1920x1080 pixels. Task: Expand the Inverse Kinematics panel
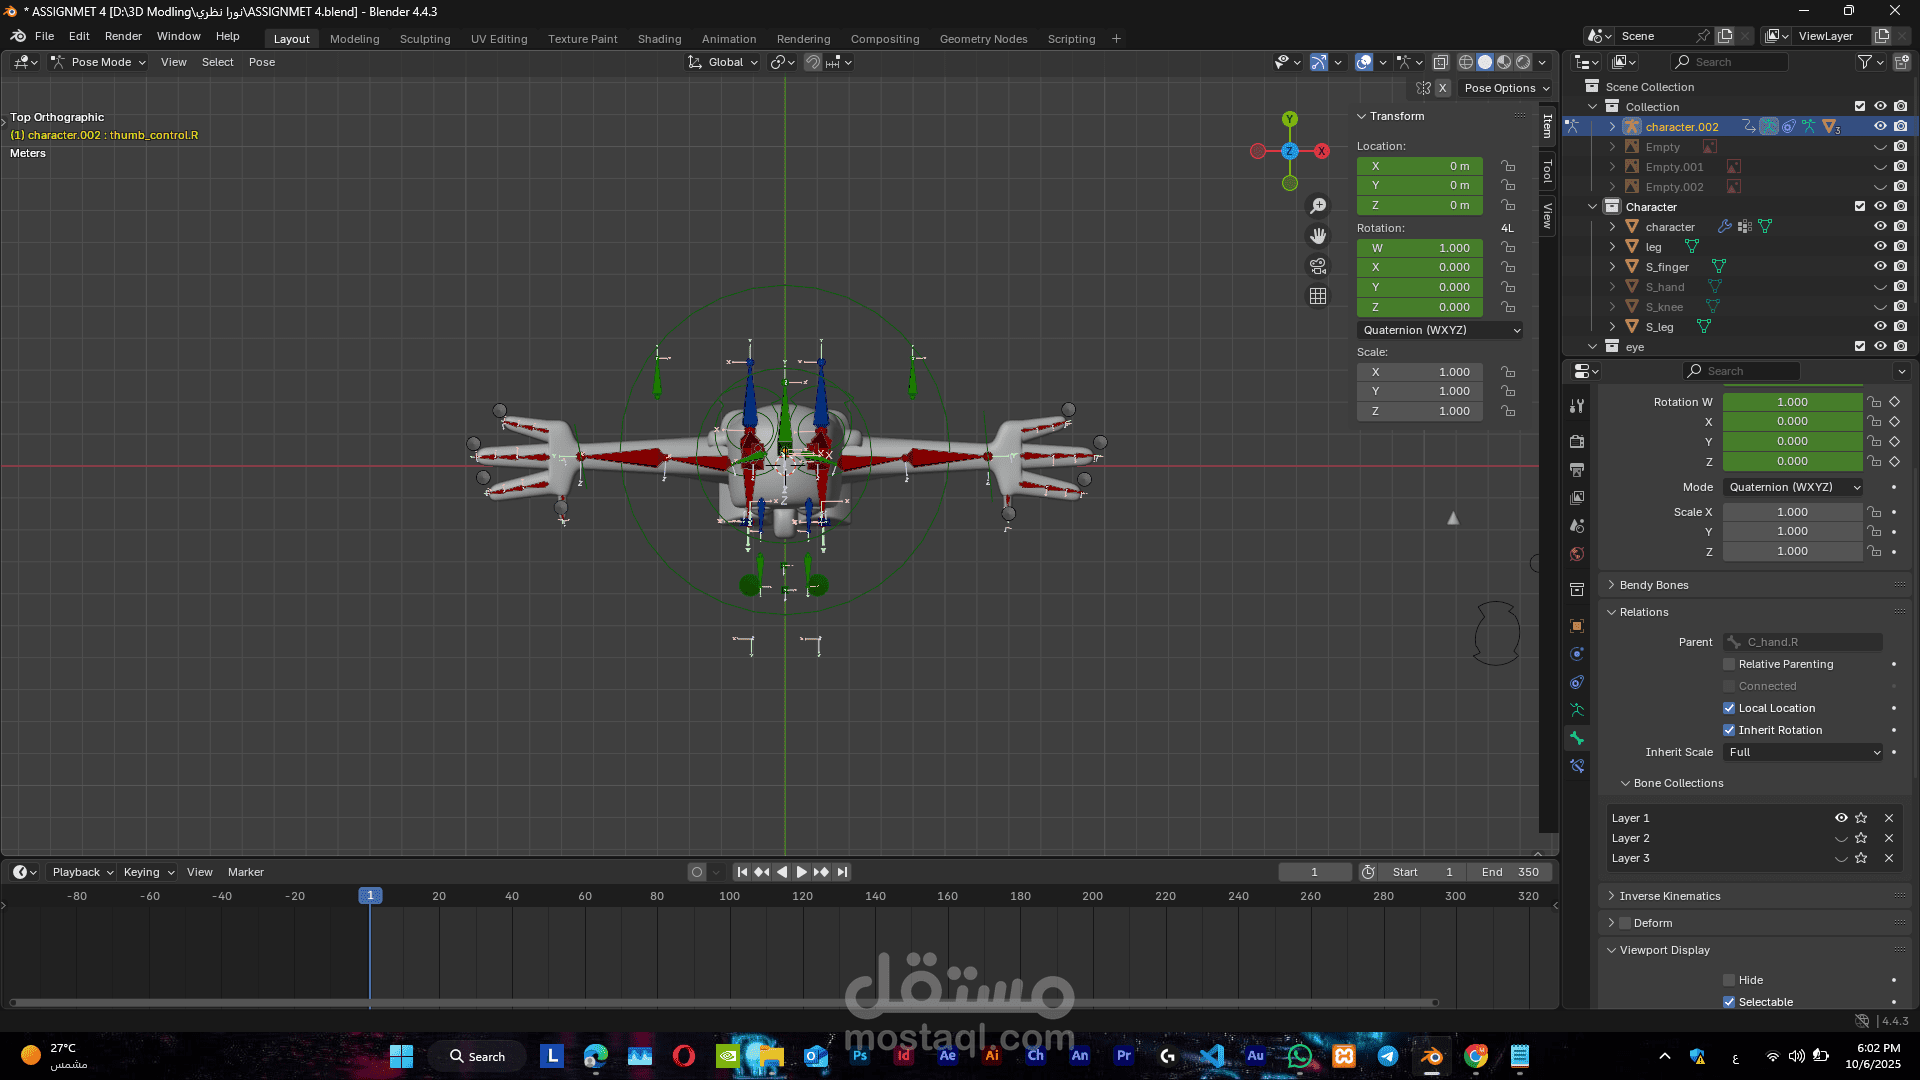point(1670,896)
